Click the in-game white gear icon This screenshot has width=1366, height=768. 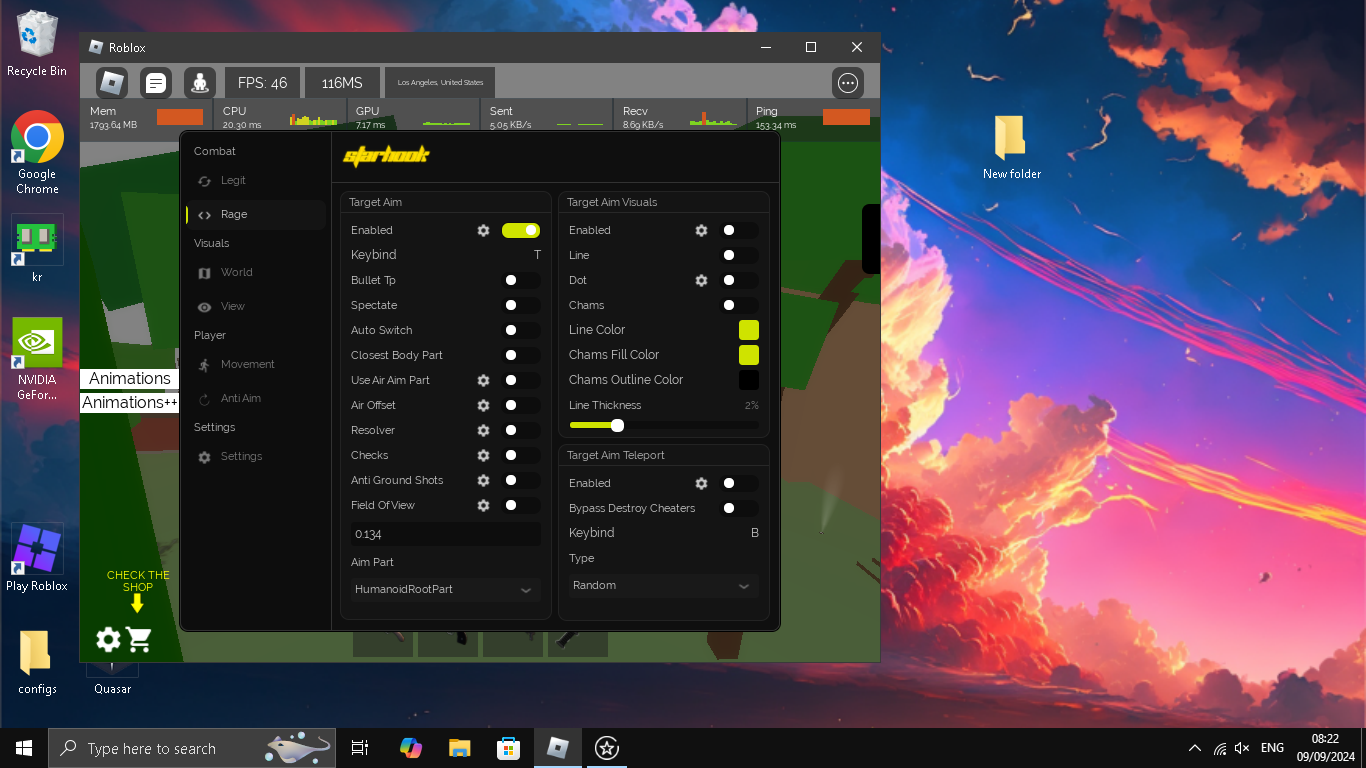[108, 640]
